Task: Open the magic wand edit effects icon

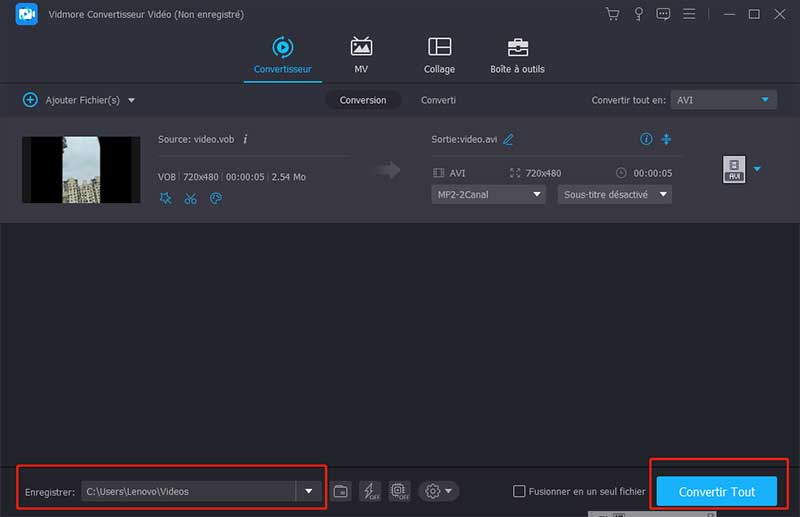Action: click(166, 198)
